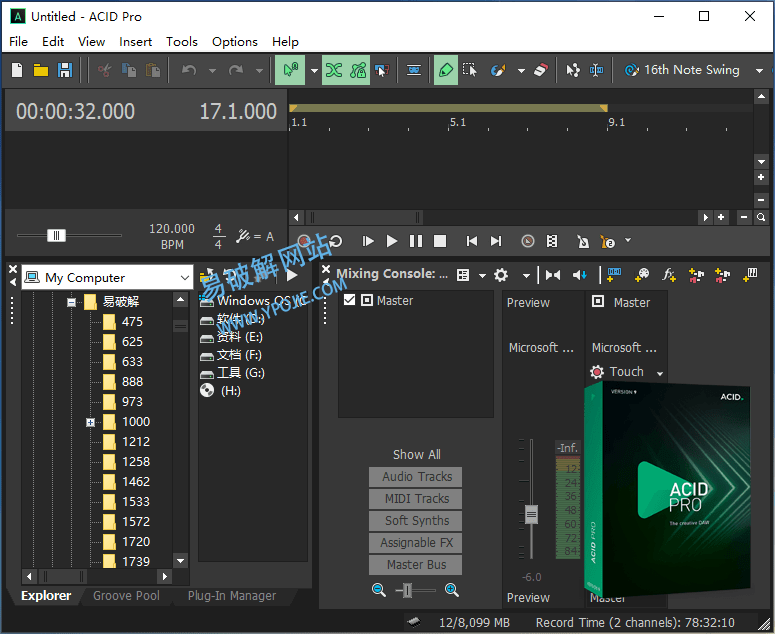
Task: Click zoom in magnifier below Master Bus
Action: 452,590
